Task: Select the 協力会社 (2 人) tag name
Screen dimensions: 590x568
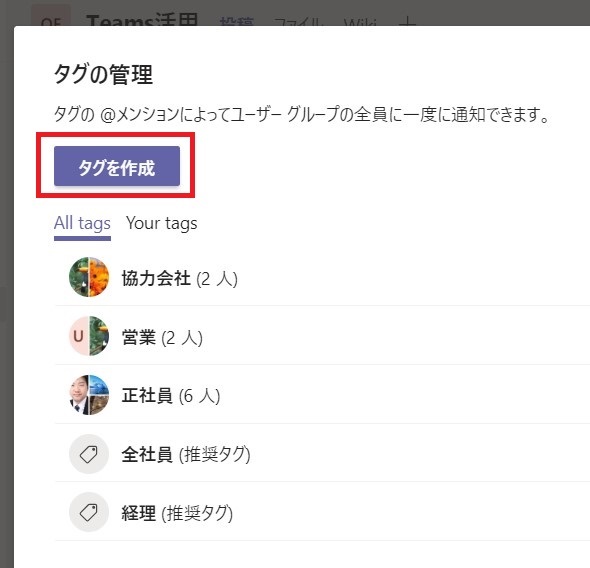Action: (179, 279)
